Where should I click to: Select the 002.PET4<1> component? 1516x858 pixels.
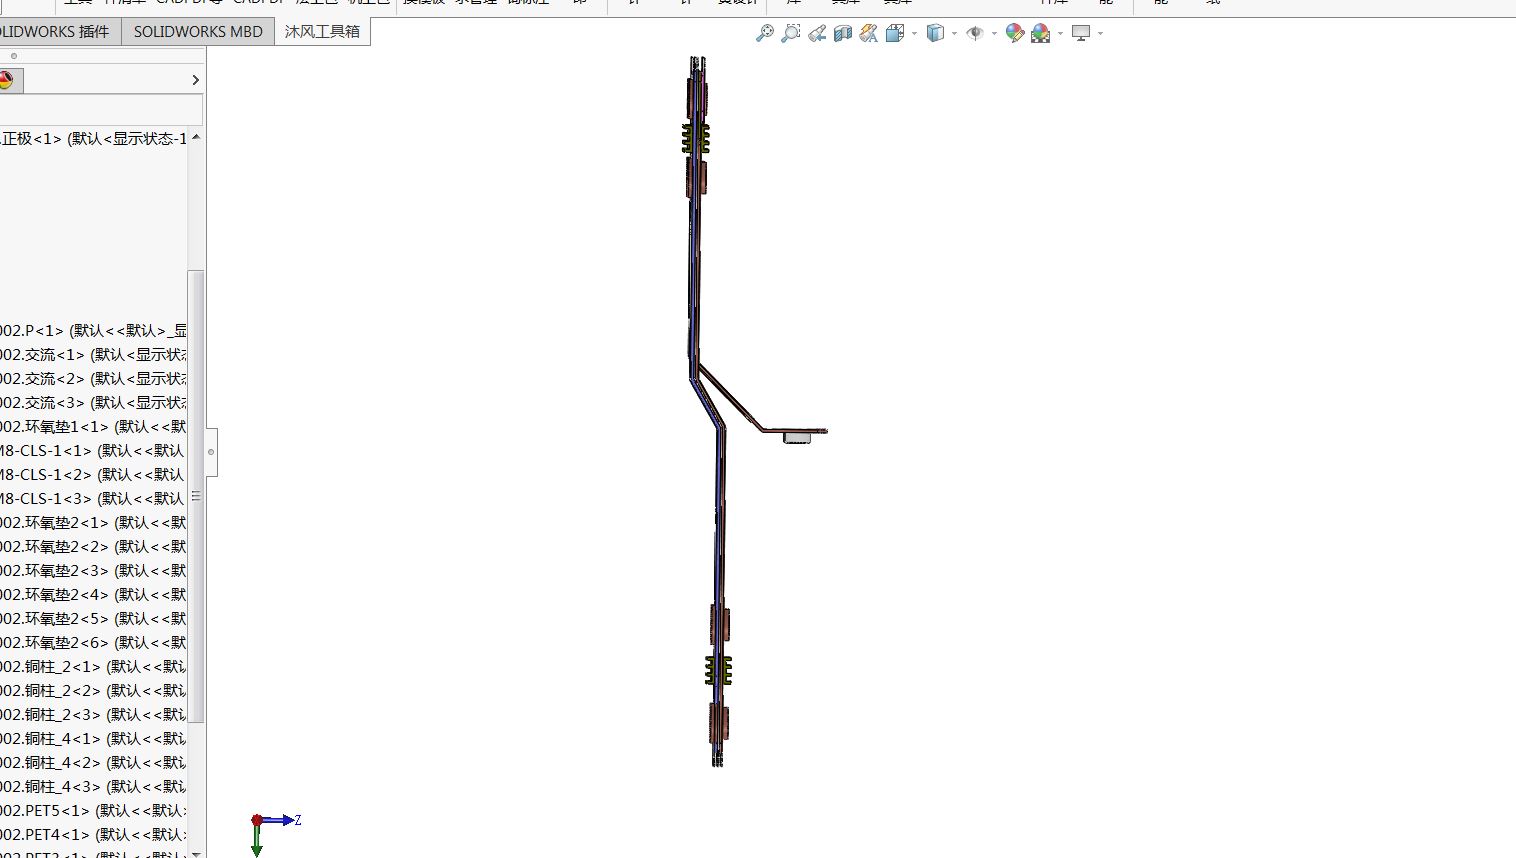pyautogui.click(x=94, y=834)
